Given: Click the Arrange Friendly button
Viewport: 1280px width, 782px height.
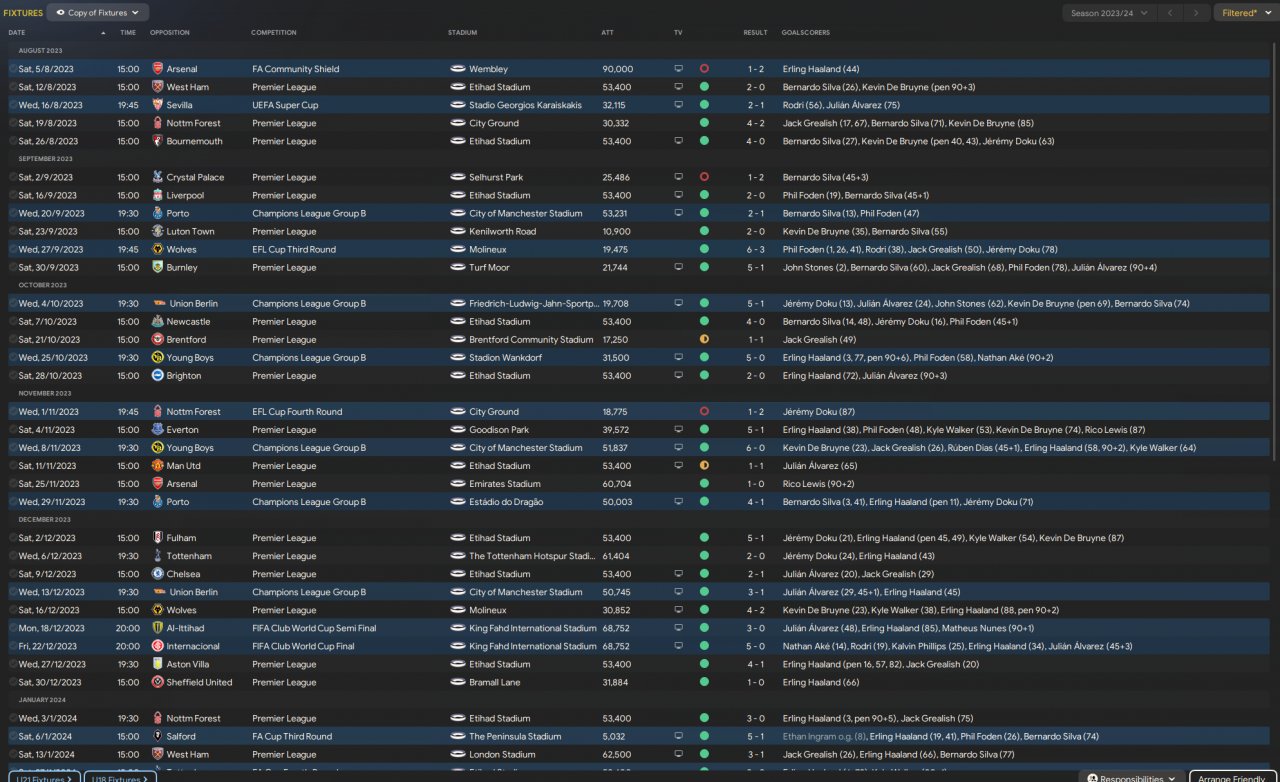Looking at the screenshot, I should point(1232,778).
